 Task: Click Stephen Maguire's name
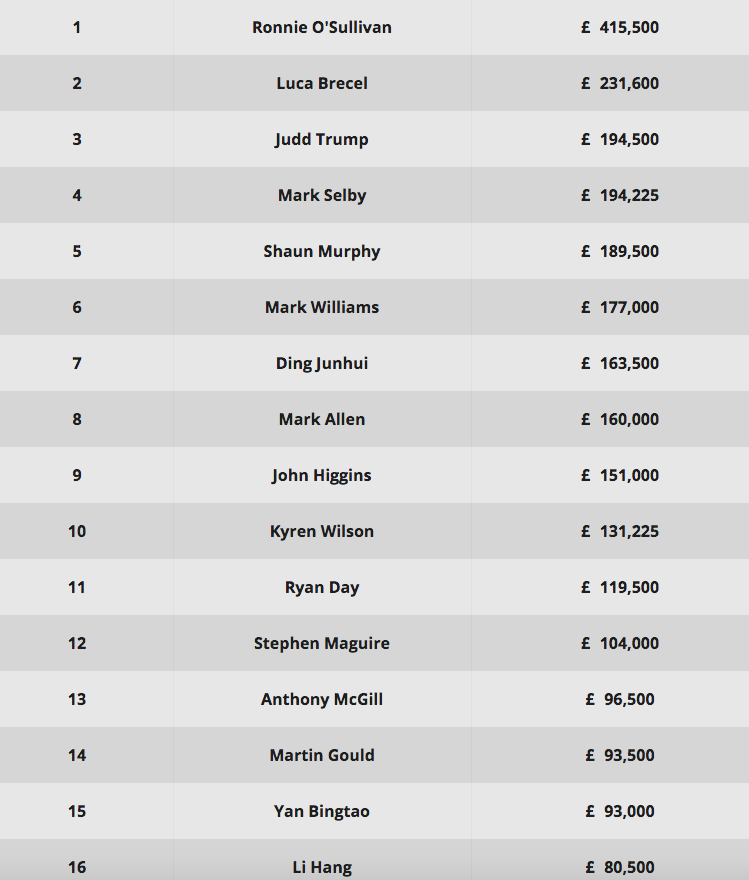[321, 643]
